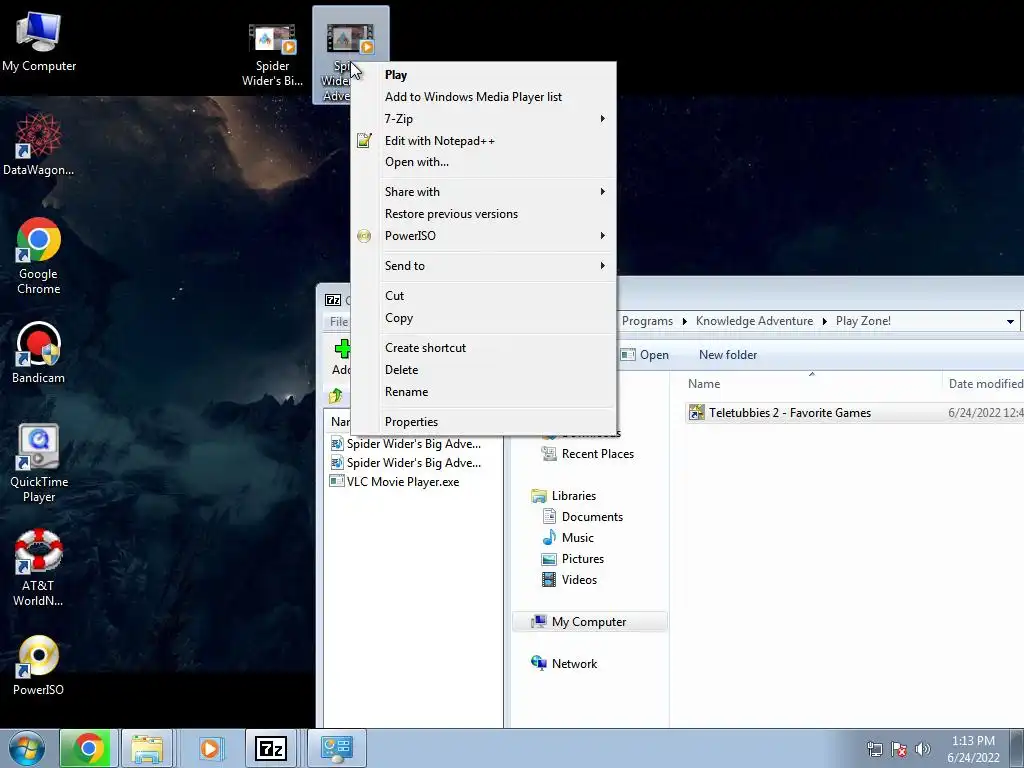Click the Windows Start button

(27, 748)
